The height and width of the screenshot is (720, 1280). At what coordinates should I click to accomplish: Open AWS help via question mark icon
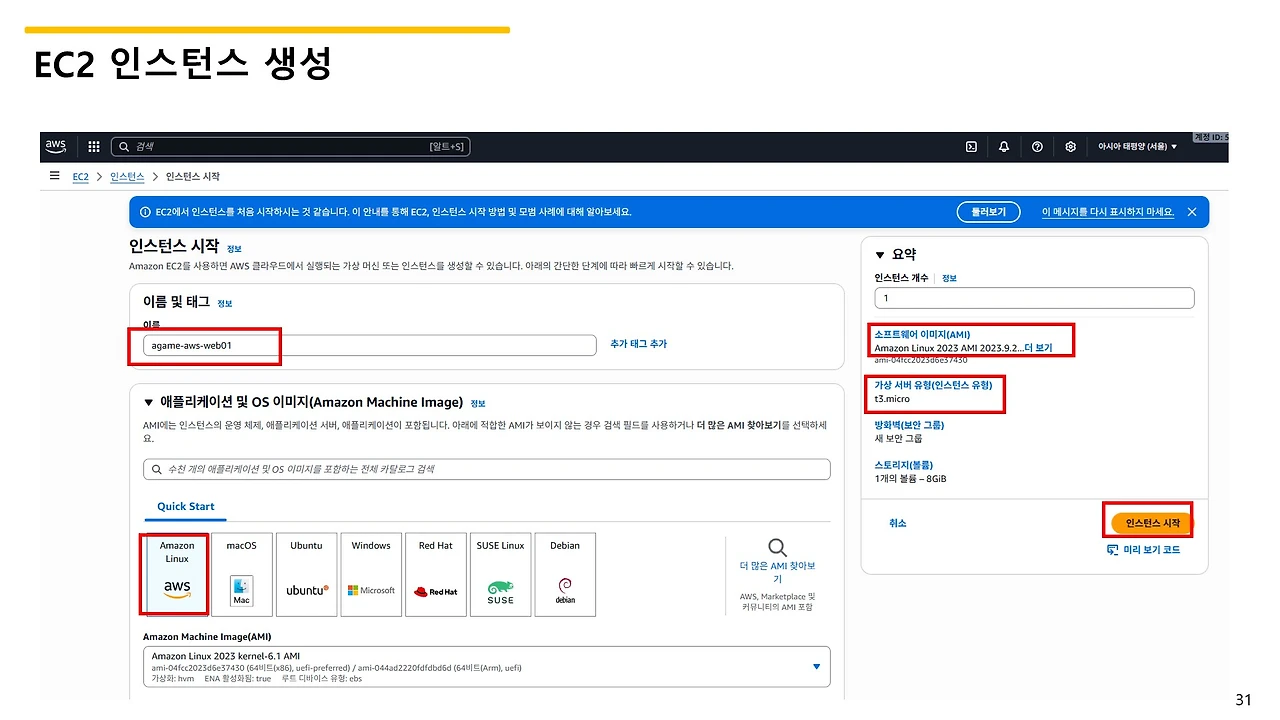click(1037, 146)
